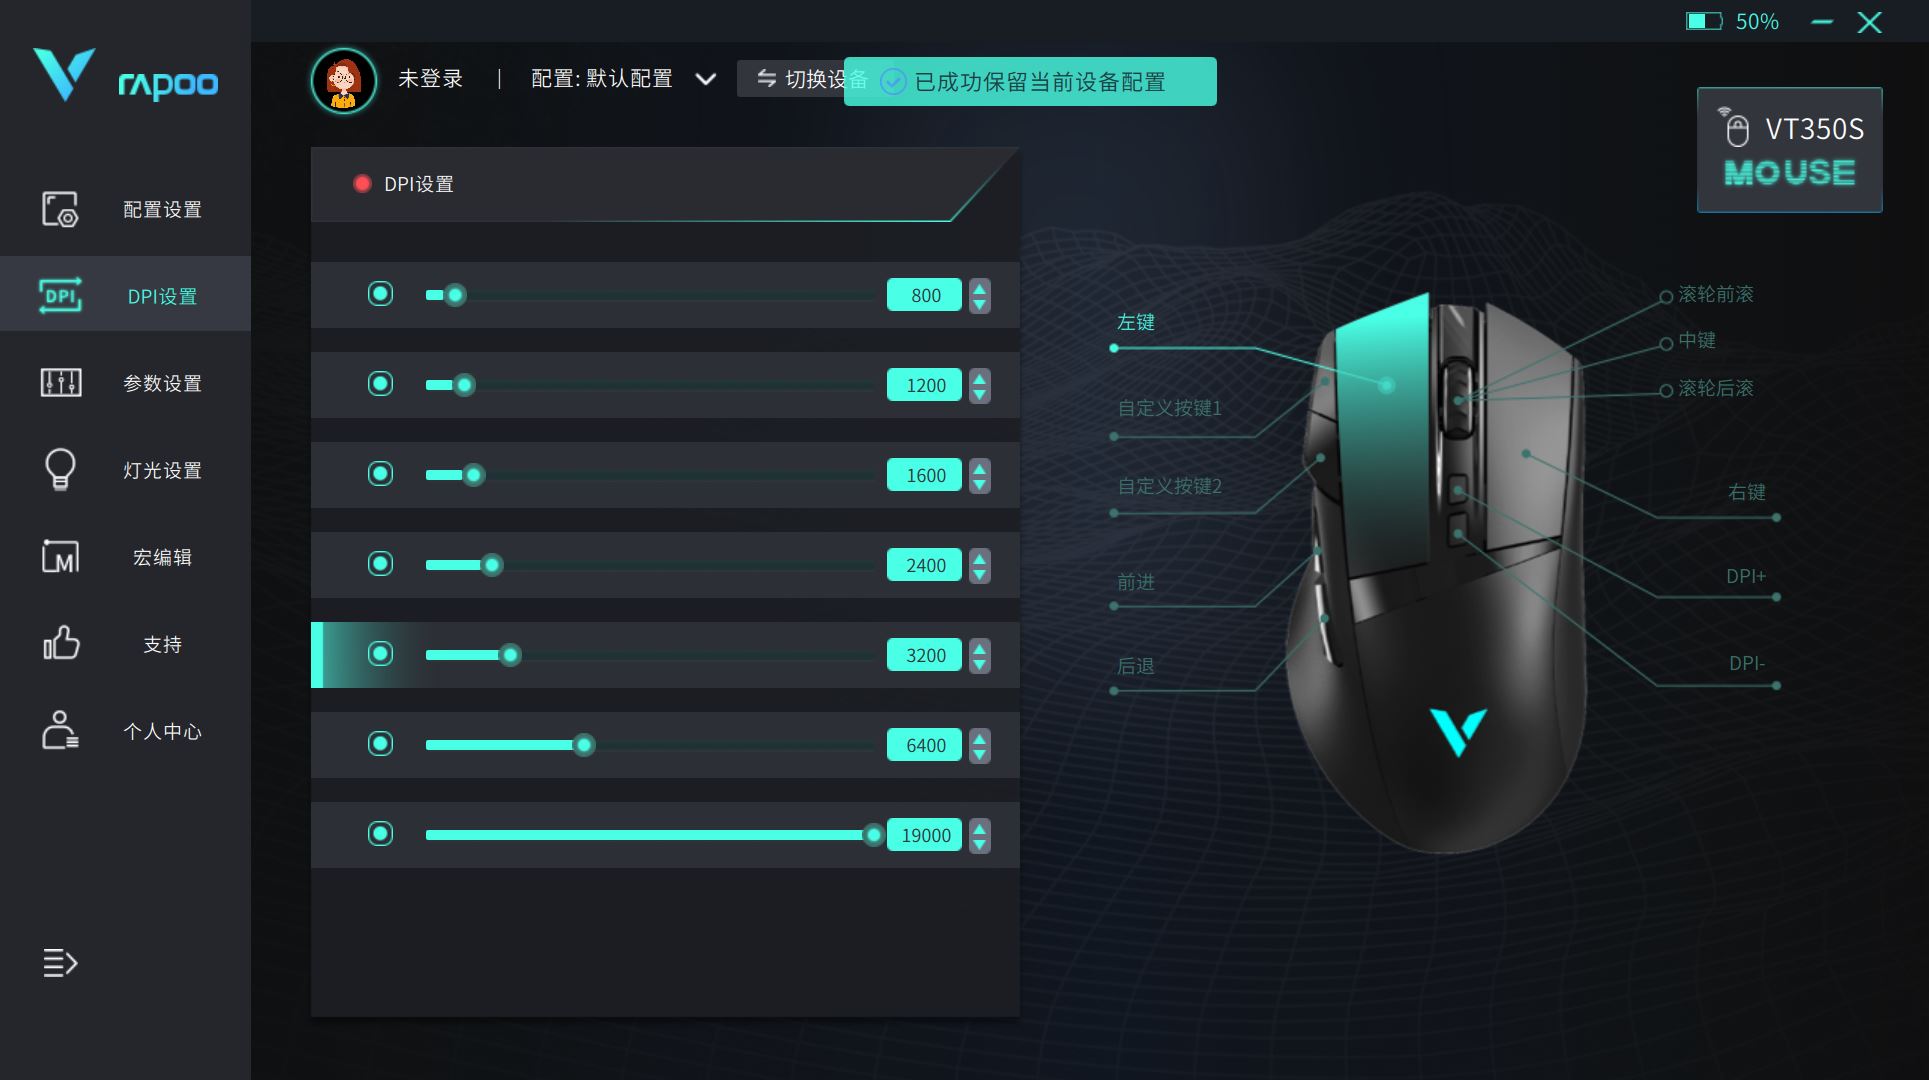This screenshot has width=1929, height=1080.
Task: Click the VT350S MOUSE device card
Action: point(1789,150)
